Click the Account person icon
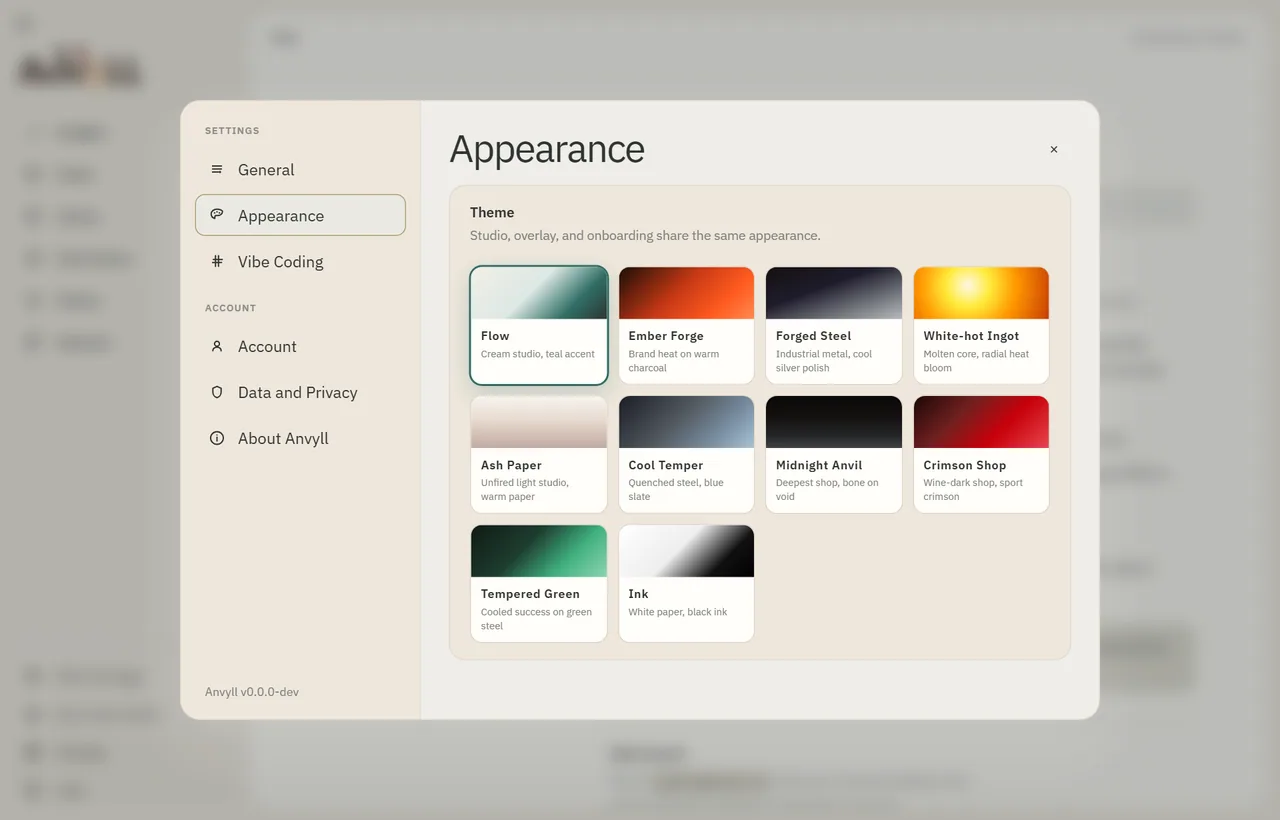The image size is (1280, 820). coord(217,346)
